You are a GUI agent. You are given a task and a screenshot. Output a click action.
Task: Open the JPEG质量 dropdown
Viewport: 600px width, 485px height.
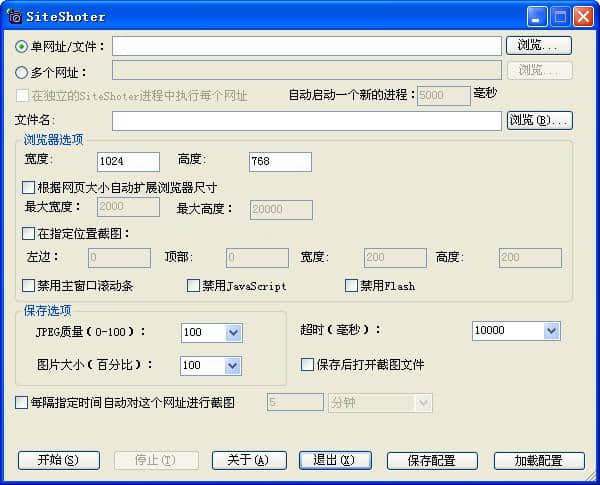233,333
